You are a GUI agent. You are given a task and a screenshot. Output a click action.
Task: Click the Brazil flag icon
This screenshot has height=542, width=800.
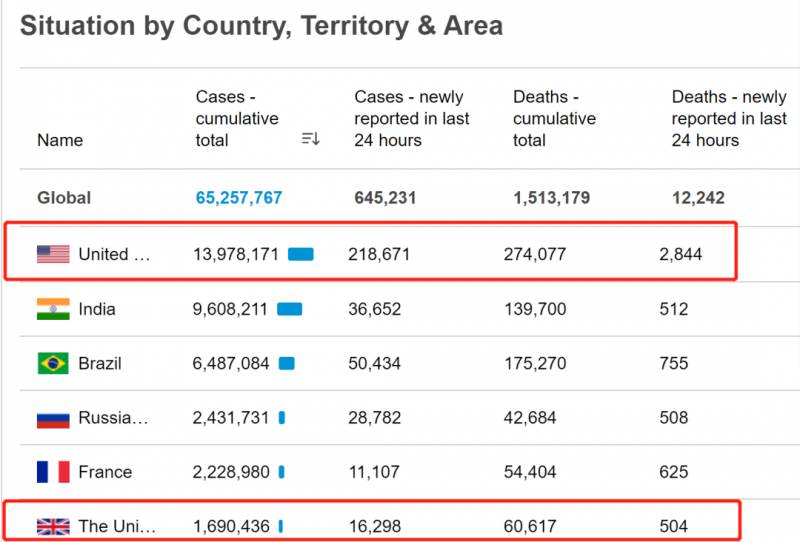tap(53, 363)
